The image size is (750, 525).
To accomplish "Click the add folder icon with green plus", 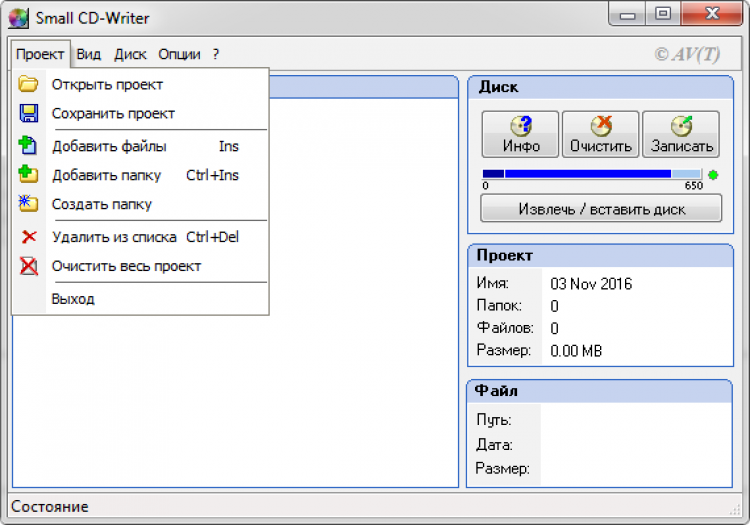I will pyautogui.click(x=28, y=174).
